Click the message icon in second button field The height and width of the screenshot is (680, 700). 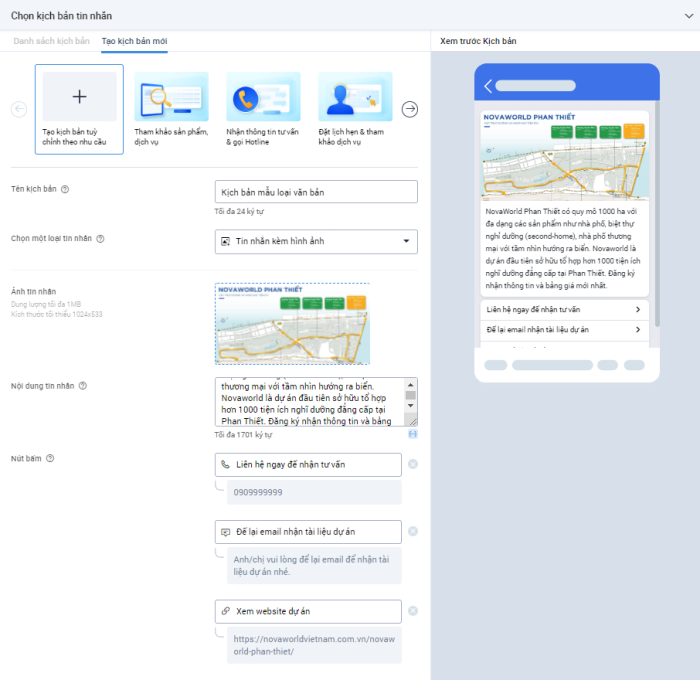point(226,532)
